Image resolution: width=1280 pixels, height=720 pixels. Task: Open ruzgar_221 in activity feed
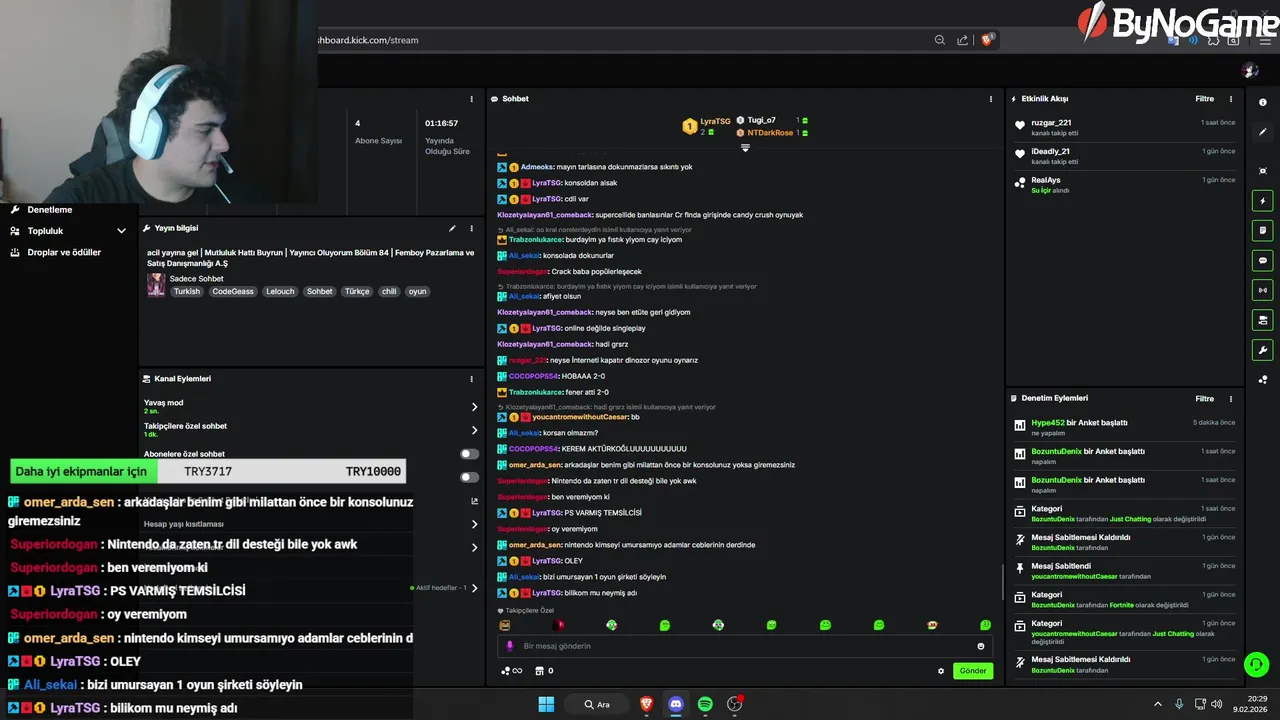pos(1051,123)
